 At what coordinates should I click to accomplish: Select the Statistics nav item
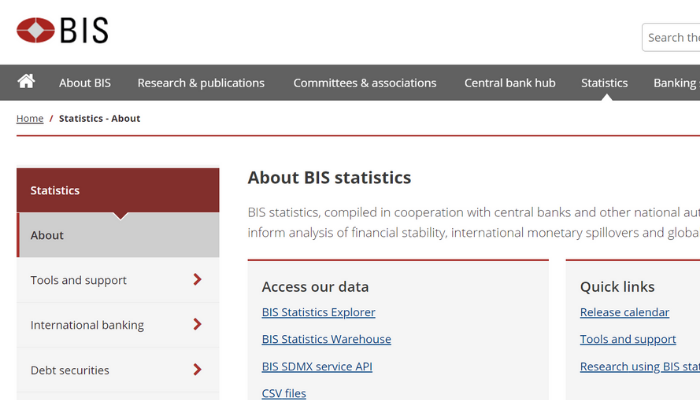pos(604,83)
